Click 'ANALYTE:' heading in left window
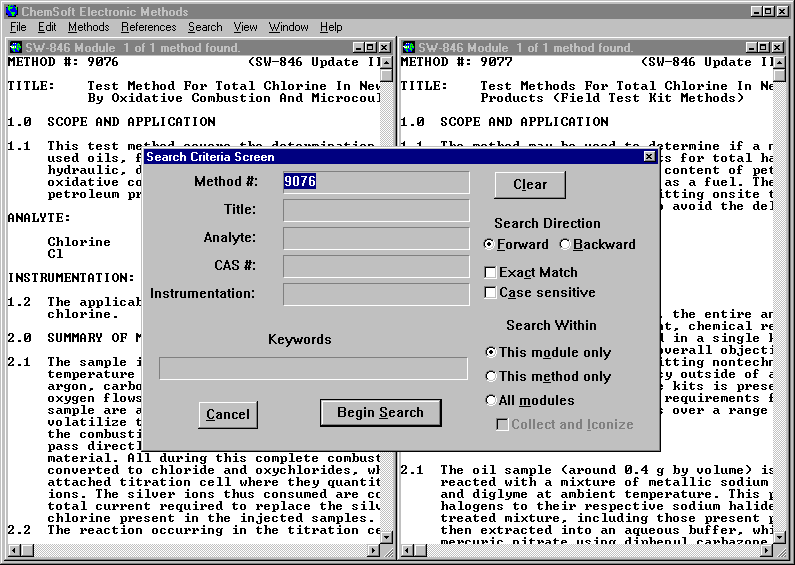Viewport: 795px width, 565px height. coord(39,218)
